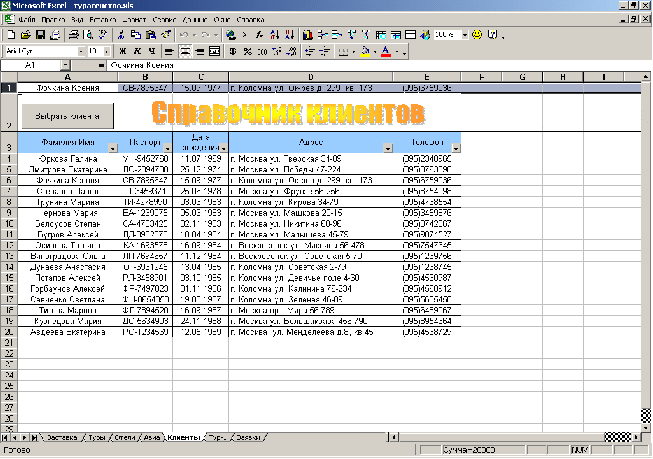
Task: Apply currency style format
Action: pos(233,51)
